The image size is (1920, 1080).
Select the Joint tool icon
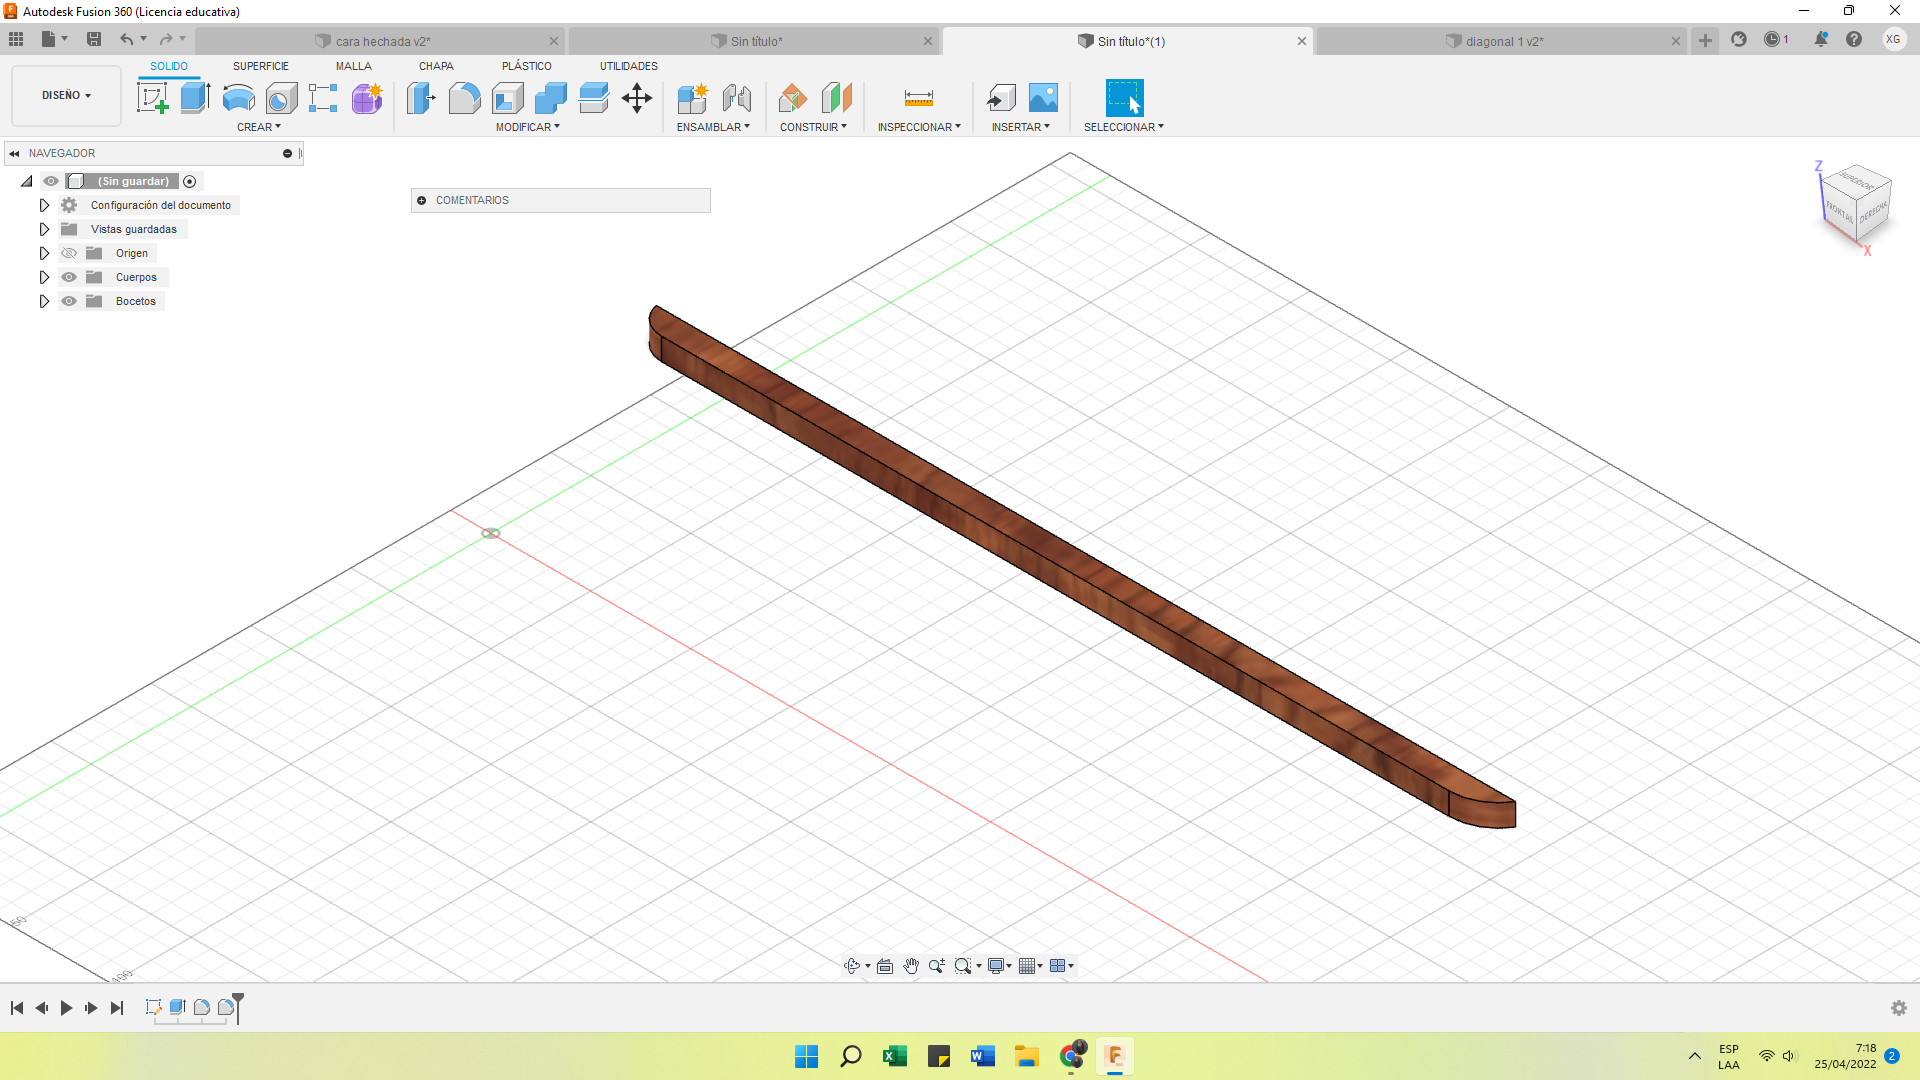(x=736, y=98)
